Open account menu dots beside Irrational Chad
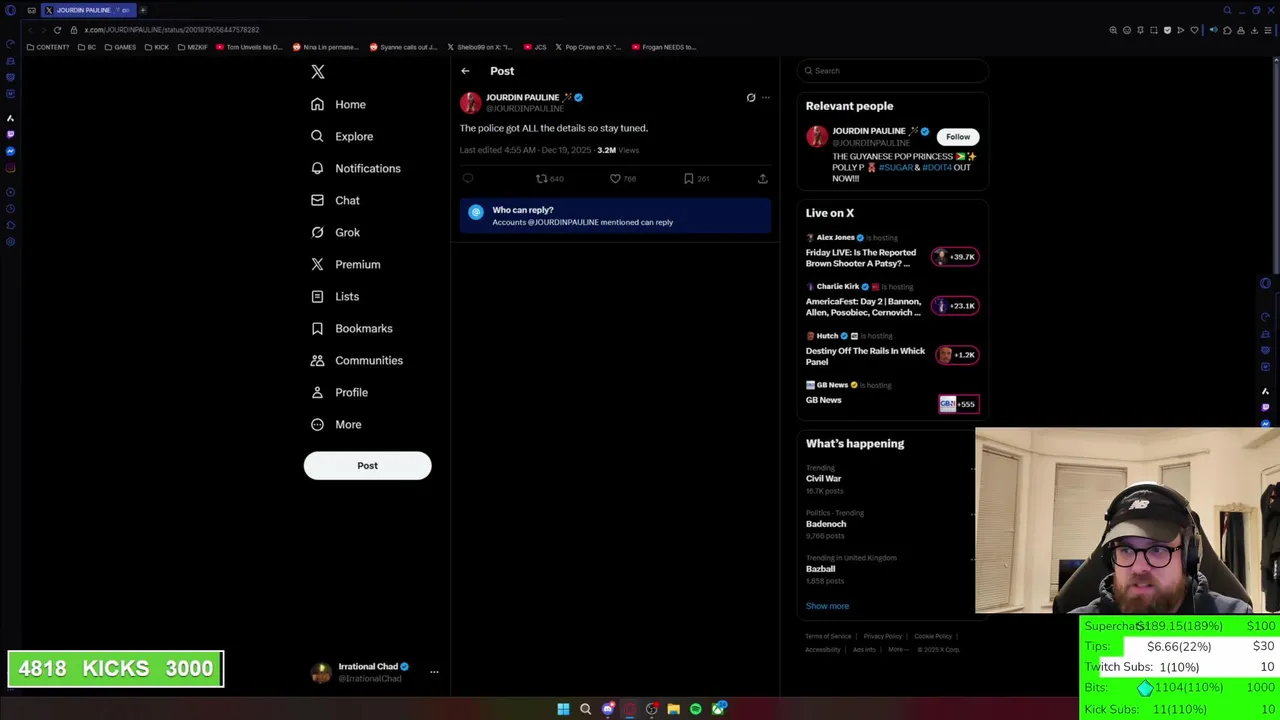Viewport: 1280px width, 720px height. [x=434, y=672]
